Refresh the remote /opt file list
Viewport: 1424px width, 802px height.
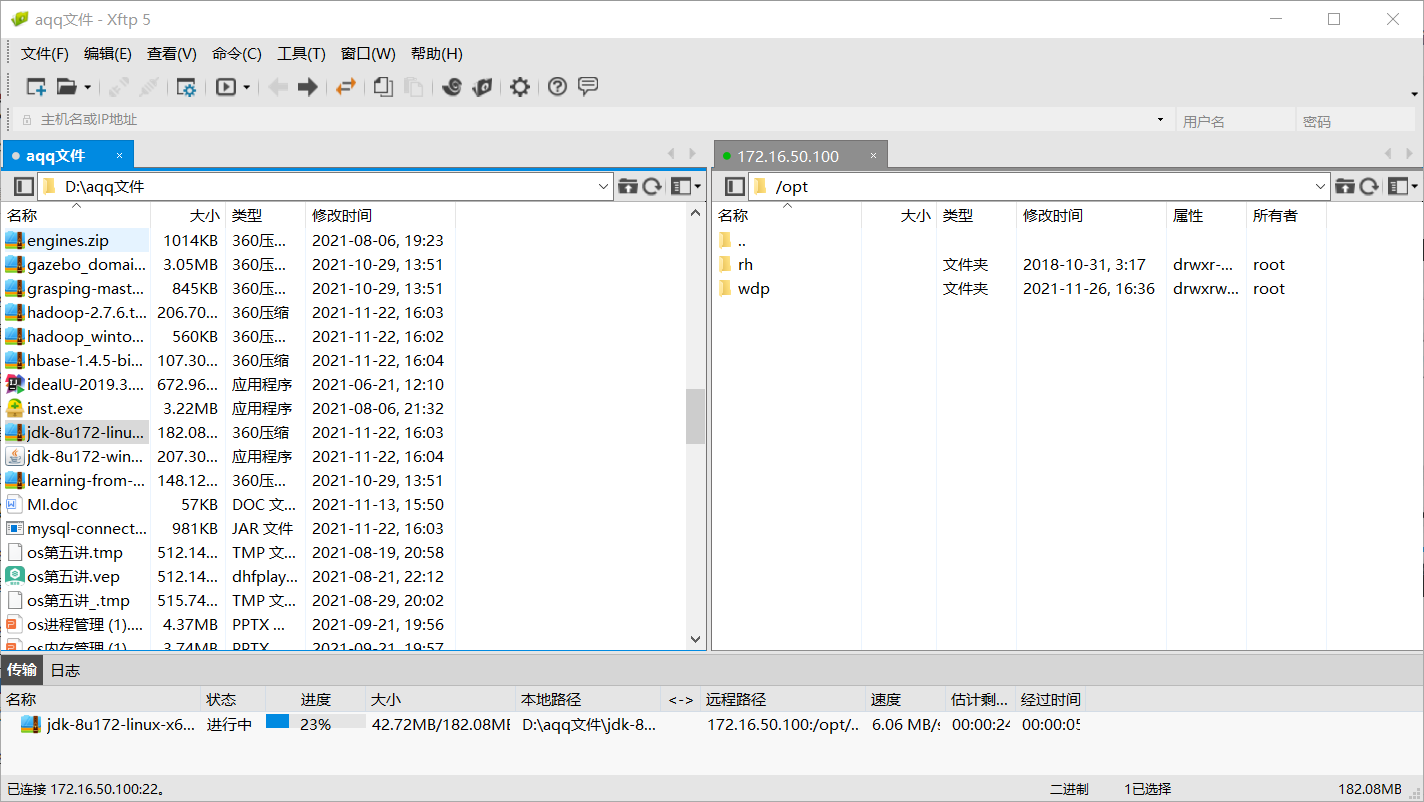click(1369, 186)
